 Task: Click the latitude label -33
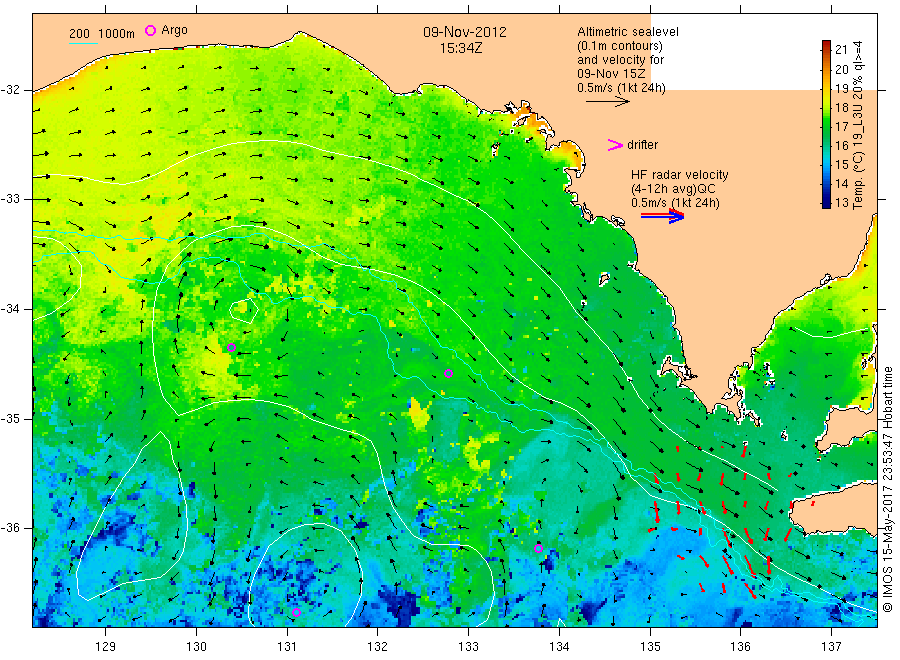point(11,199)
